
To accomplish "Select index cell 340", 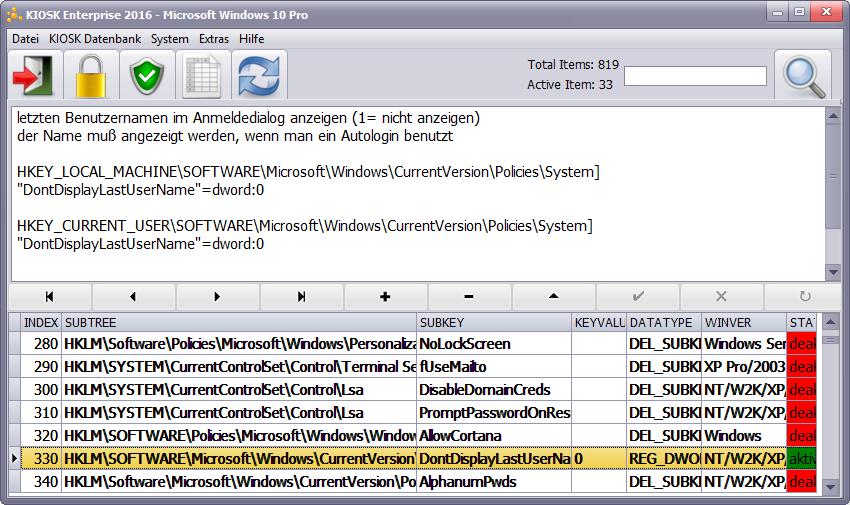I will coord(41,482).
